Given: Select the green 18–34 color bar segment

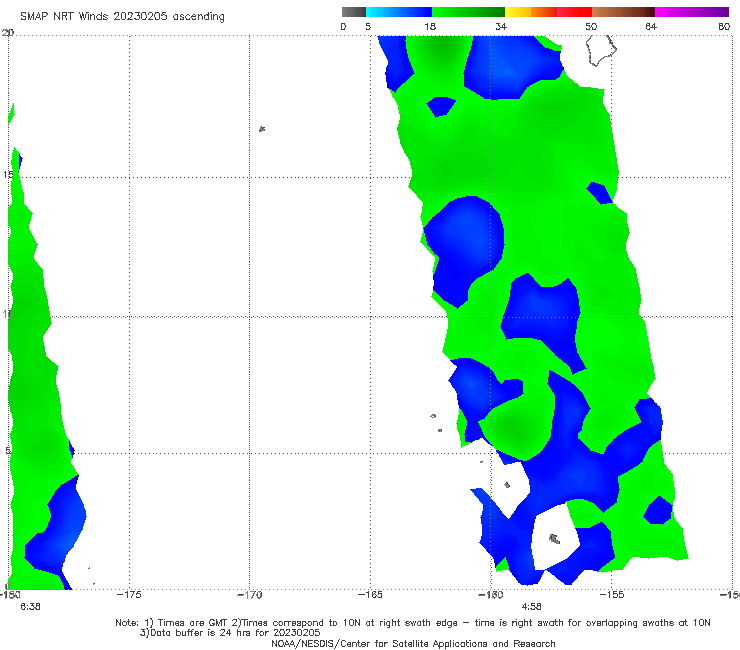Looking at the screenshot, I should tap(469, 12).
